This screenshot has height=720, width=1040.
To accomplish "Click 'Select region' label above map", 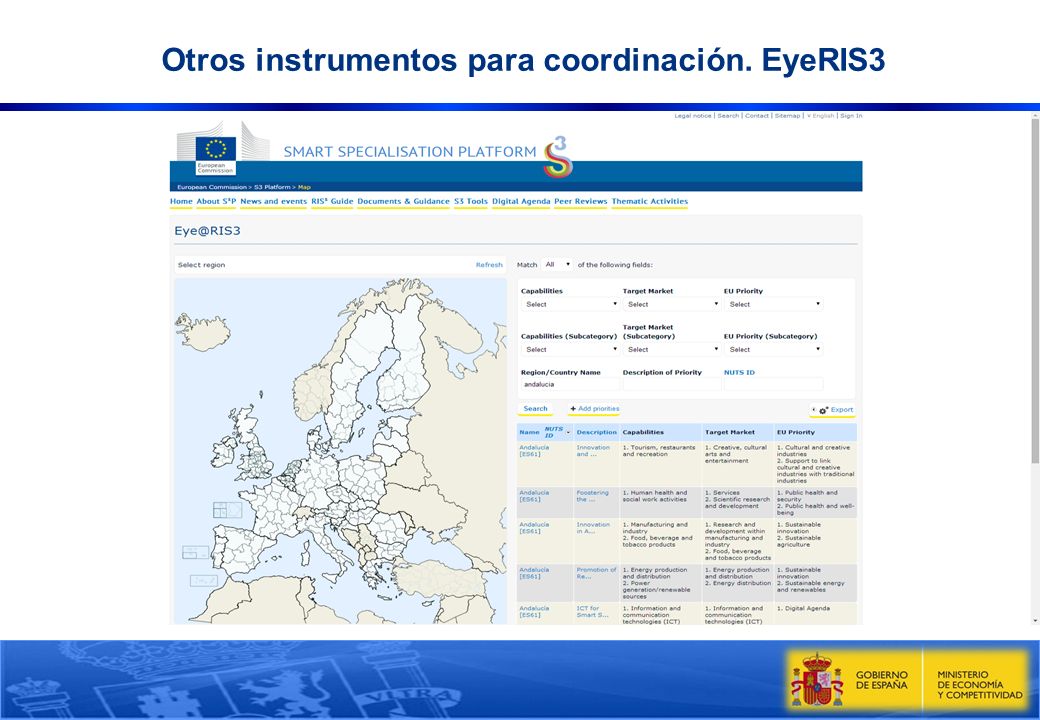I will pyautogui.click(x=201, y=265).
